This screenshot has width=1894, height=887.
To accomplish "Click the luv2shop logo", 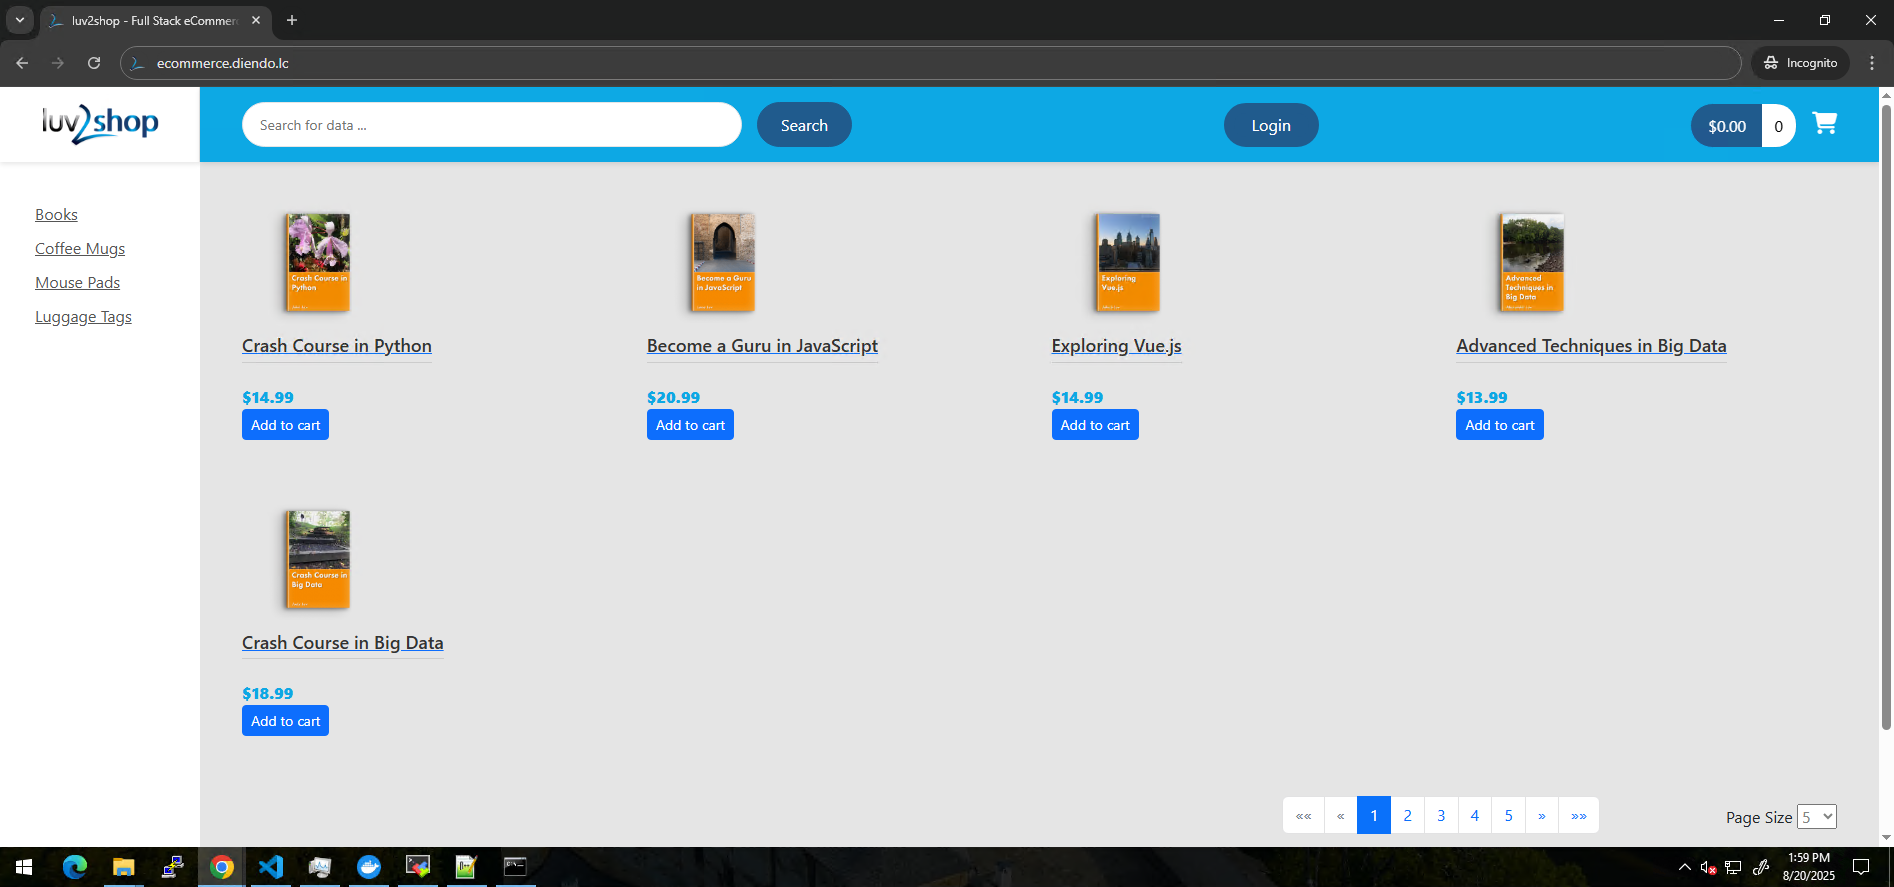I will click(x=100, y=124).
